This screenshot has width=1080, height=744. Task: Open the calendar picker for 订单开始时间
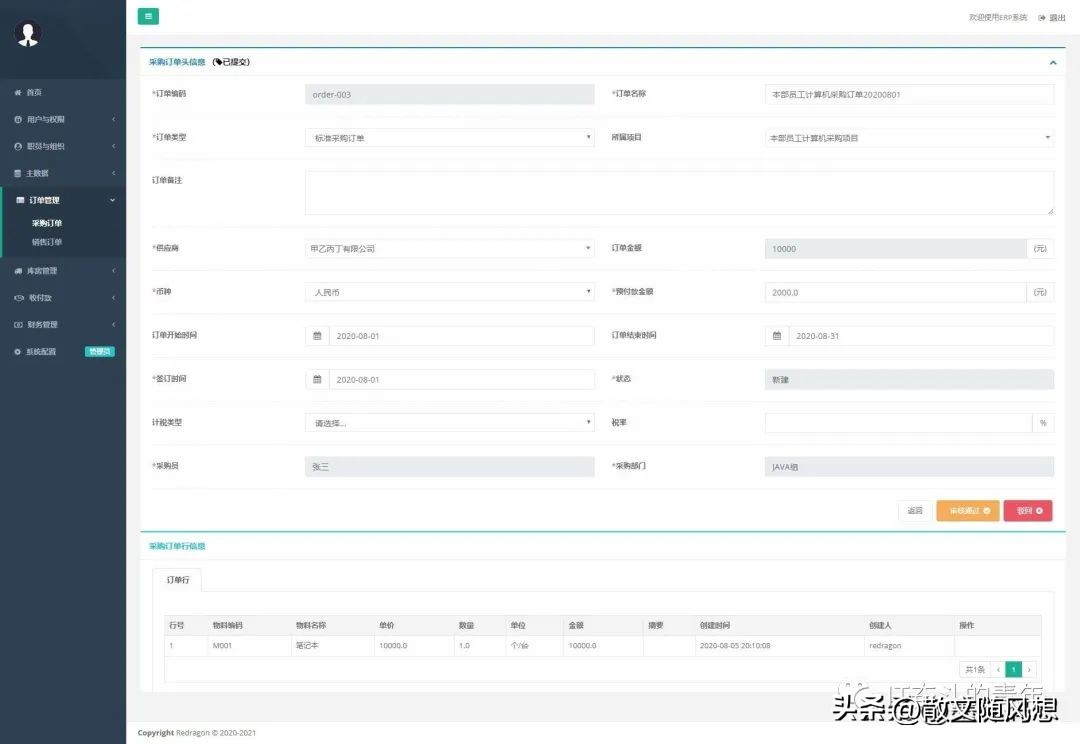(x=317, y=335)
